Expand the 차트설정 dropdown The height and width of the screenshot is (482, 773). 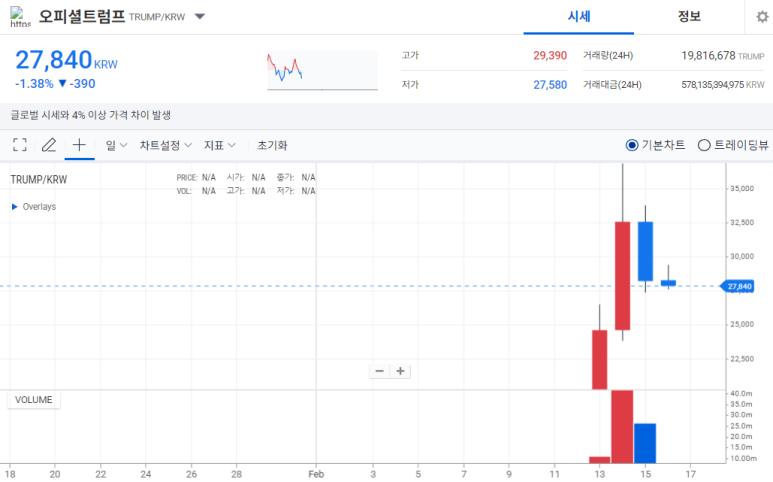[166, 145]
